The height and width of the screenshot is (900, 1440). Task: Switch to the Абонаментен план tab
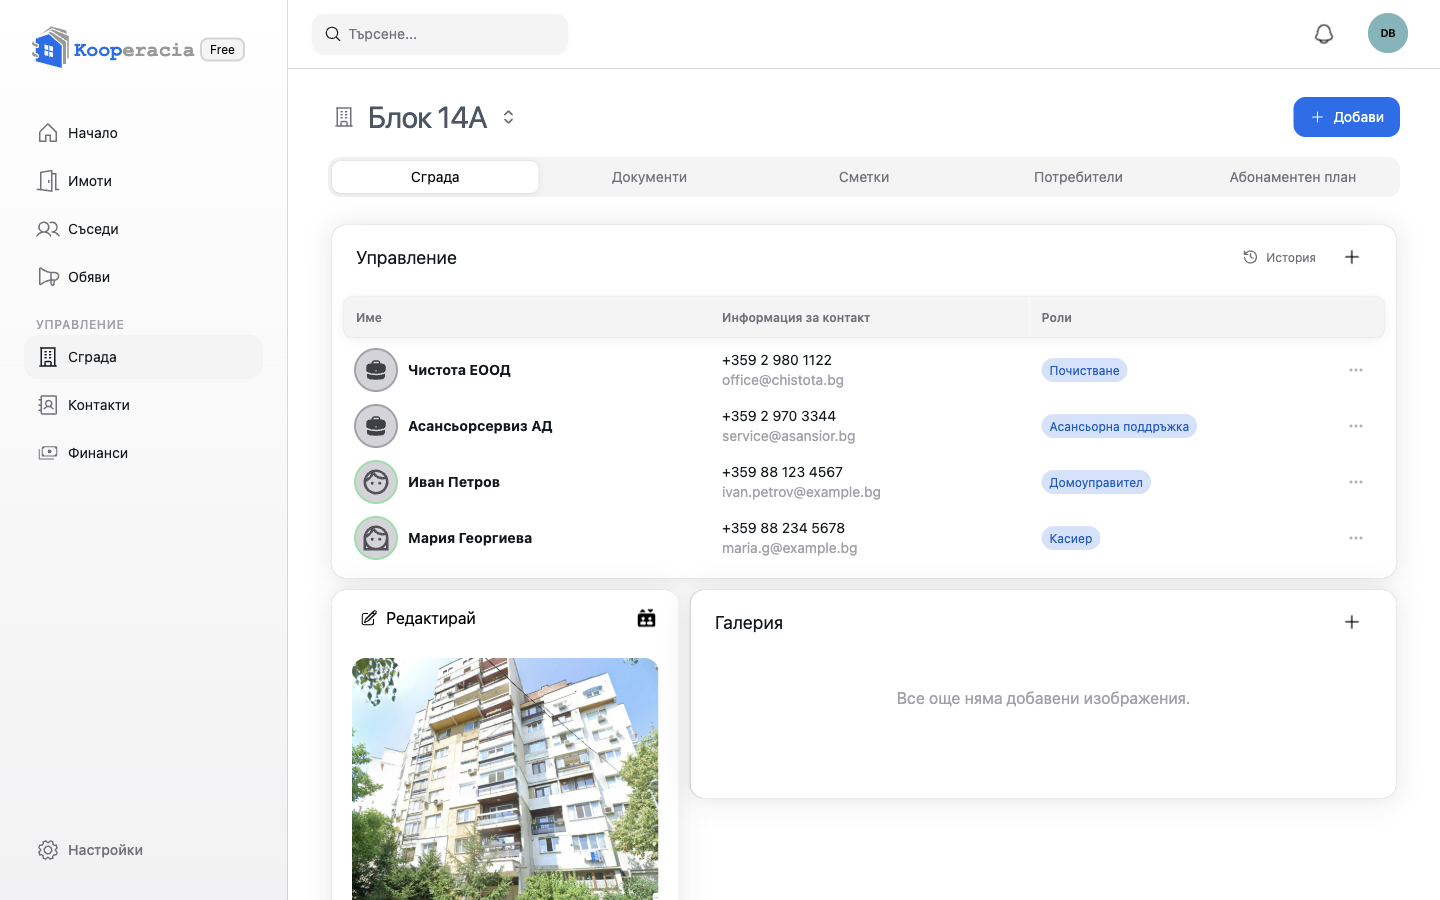[1292, 177]
